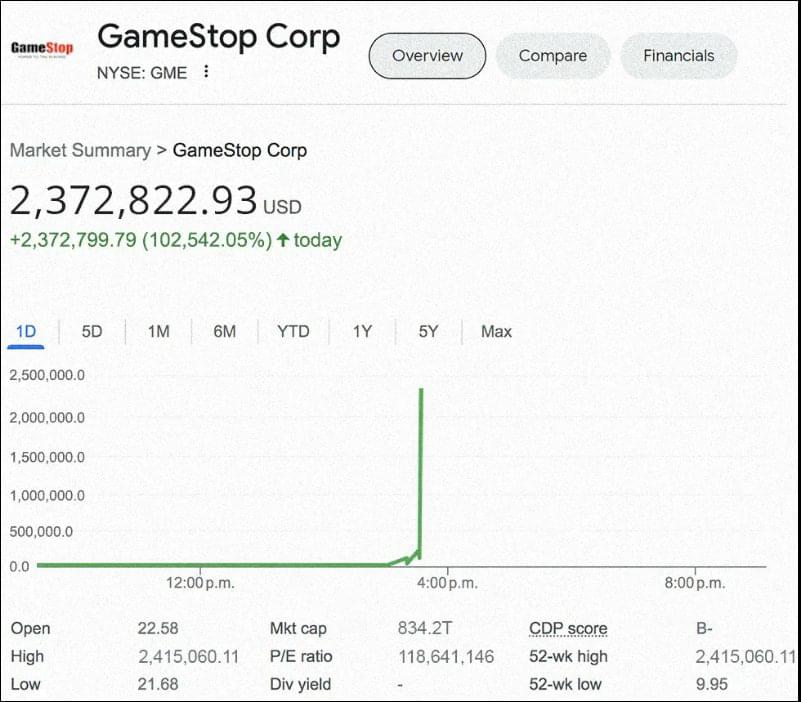Open the three-dot menu beside NYSE: GME
Viewport: 801px width, 702px height.
(x=206, y=72)
